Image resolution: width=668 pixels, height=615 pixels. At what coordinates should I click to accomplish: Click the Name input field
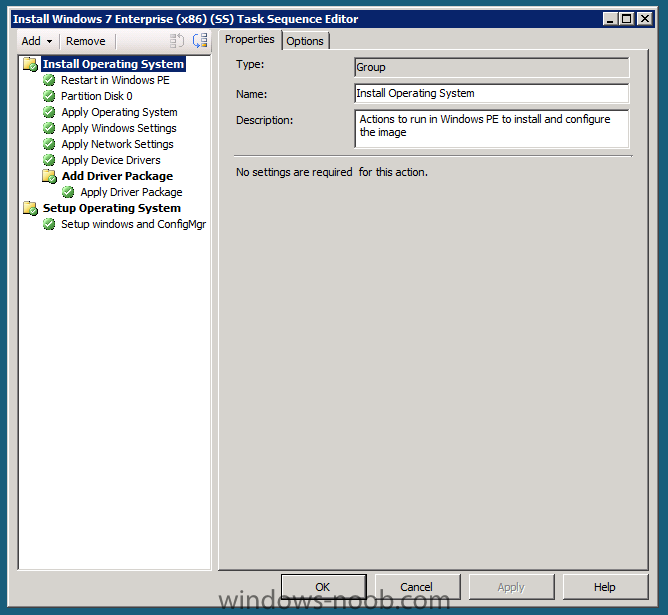click(x=491, y=93)
